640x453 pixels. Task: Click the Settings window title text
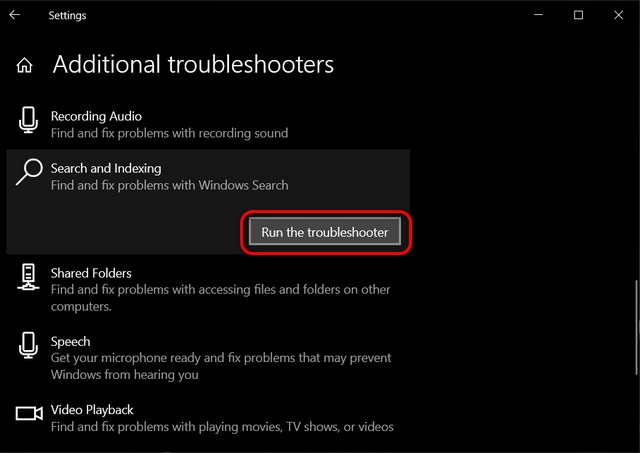[67, 16]
